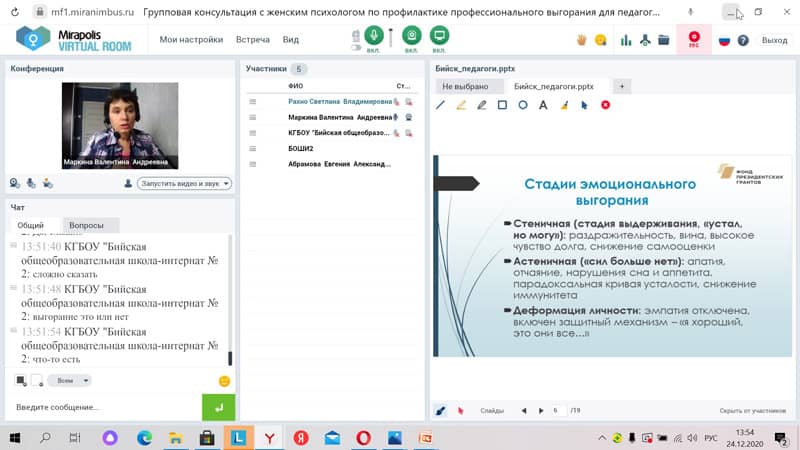Image resolution: width=800 pixels, height=450 pixels.
Task: Select the Не выбрано whiteboard tab
Action: 465,86
